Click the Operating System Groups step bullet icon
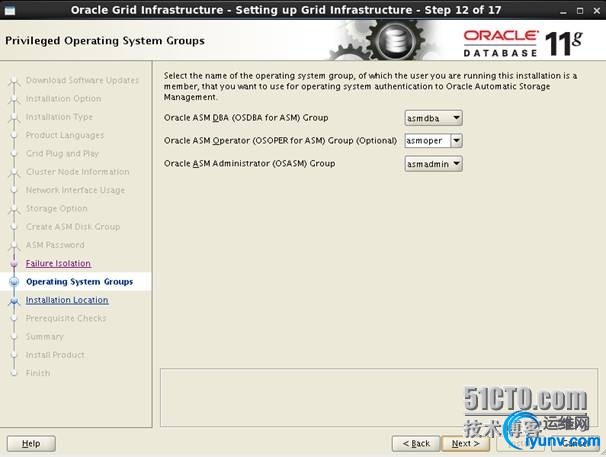 tap(14, 282)
